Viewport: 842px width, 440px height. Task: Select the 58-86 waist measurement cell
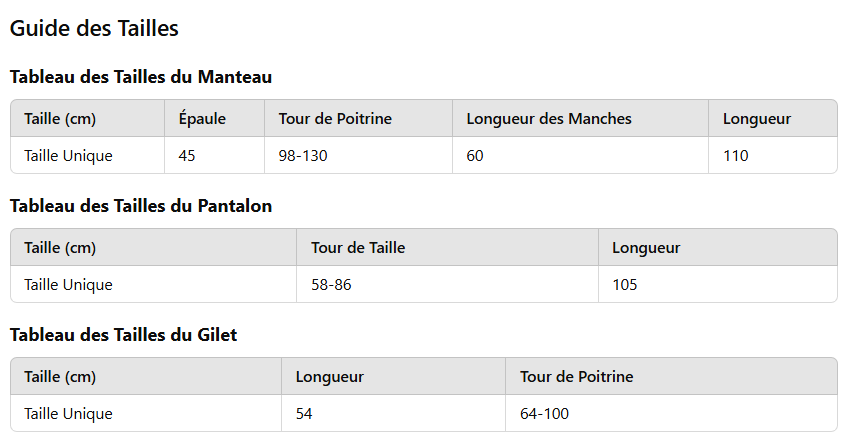(x=447, y=284)
